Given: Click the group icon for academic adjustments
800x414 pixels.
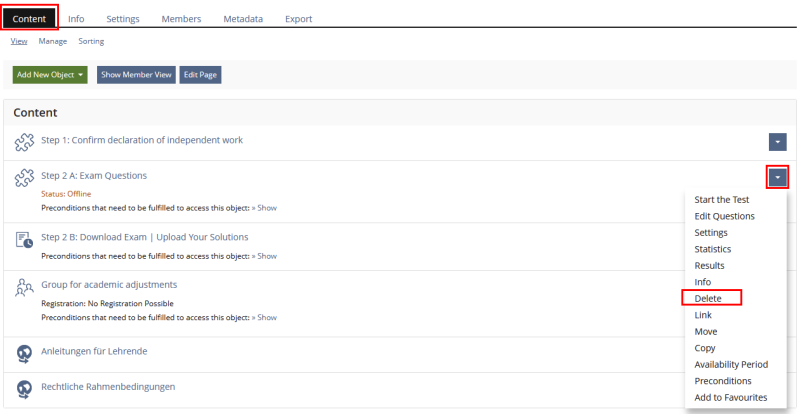Looking at the screenshot, I should tap(25, 287).
